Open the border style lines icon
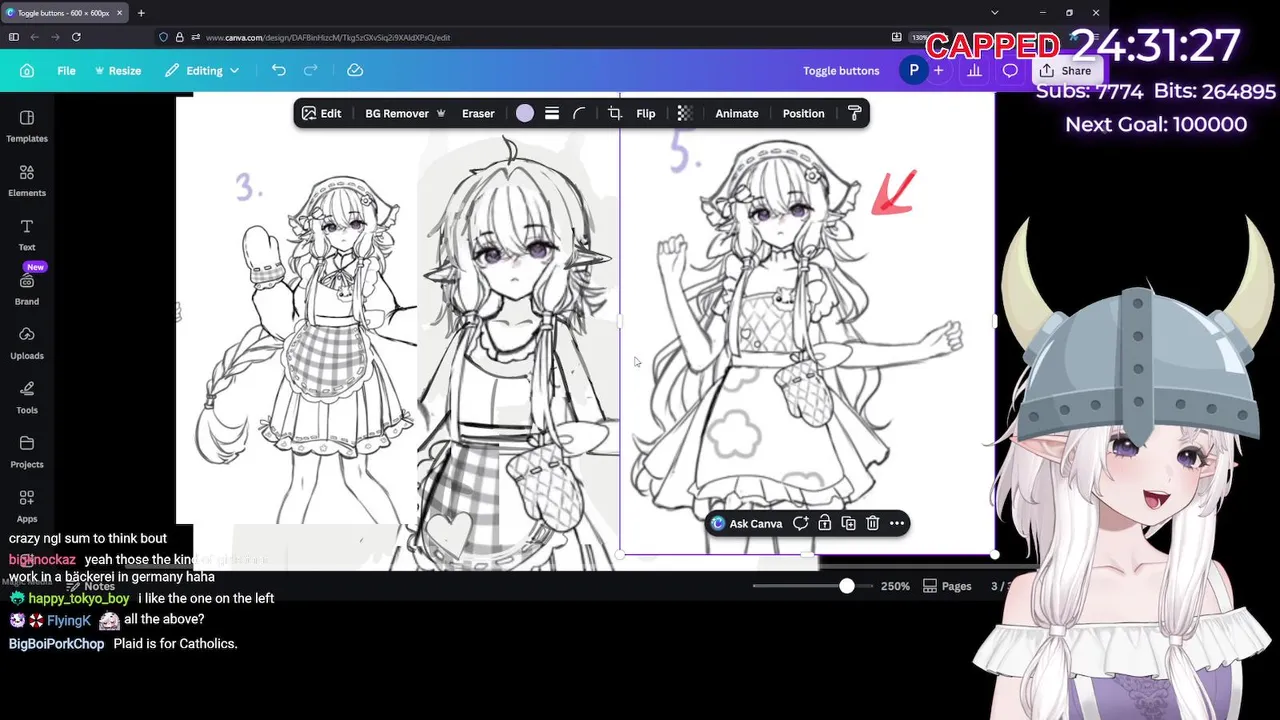The image size is (1280, 720). point(552,113)
